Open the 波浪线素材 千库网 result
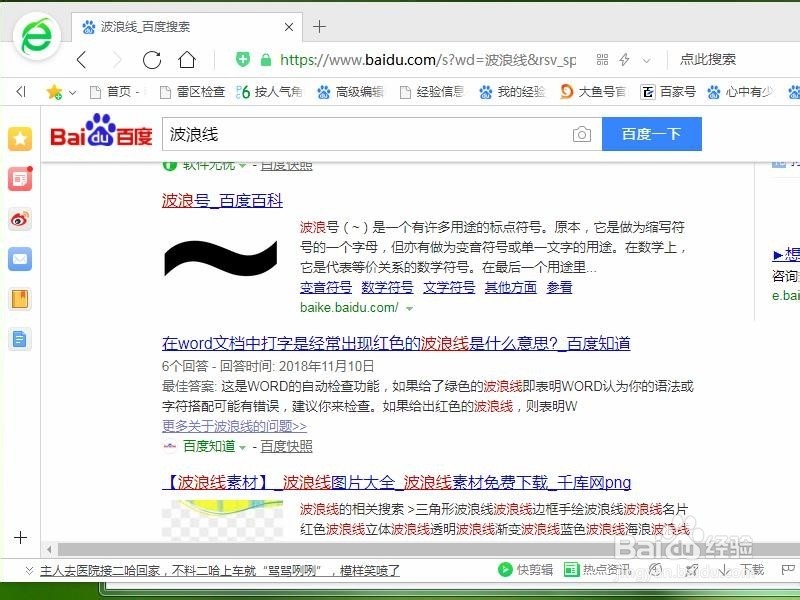Screen dimensions: 800x600 point(396,483)
